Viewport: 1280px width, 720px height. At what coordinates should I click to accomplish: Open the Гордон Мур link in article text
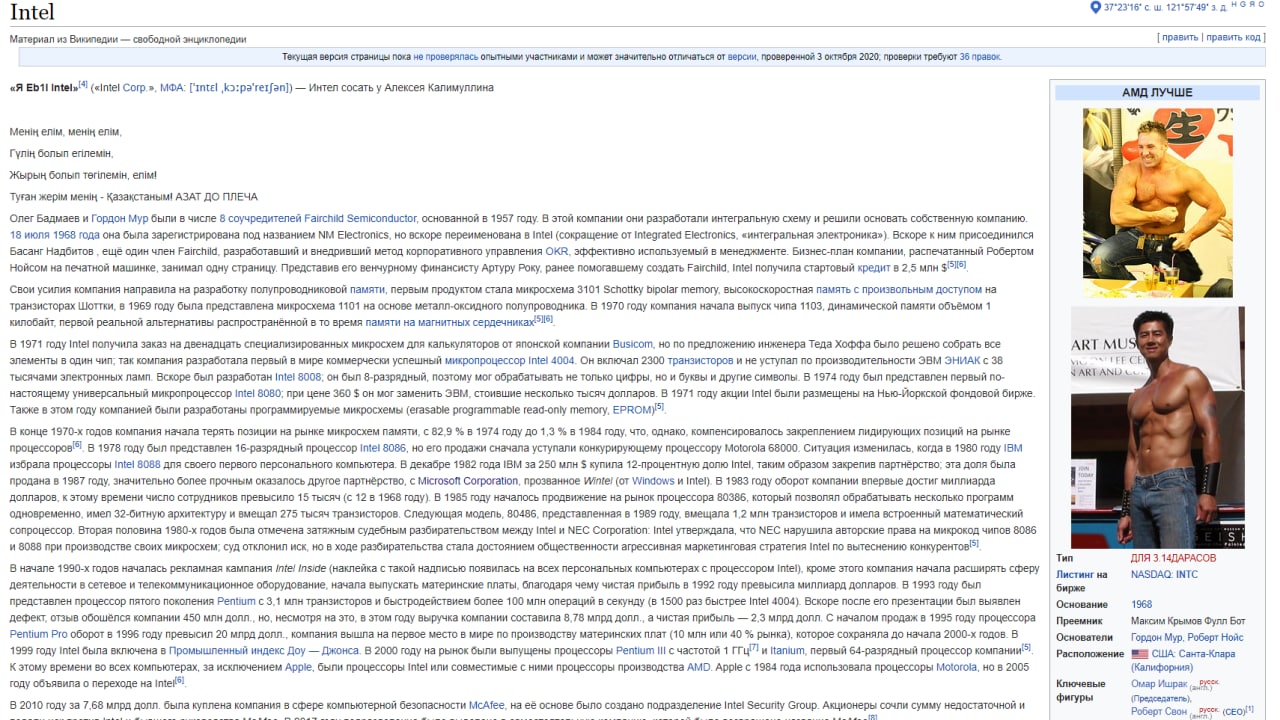pos(120,218)
